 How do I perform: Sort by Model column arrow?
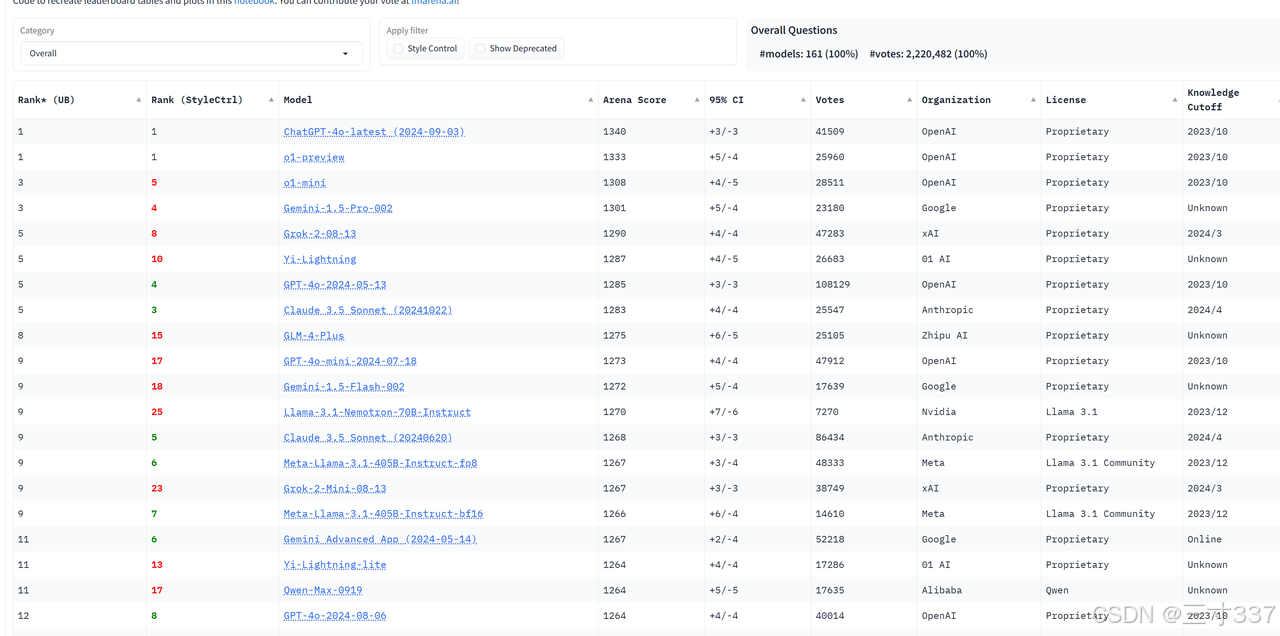[592, 100]
